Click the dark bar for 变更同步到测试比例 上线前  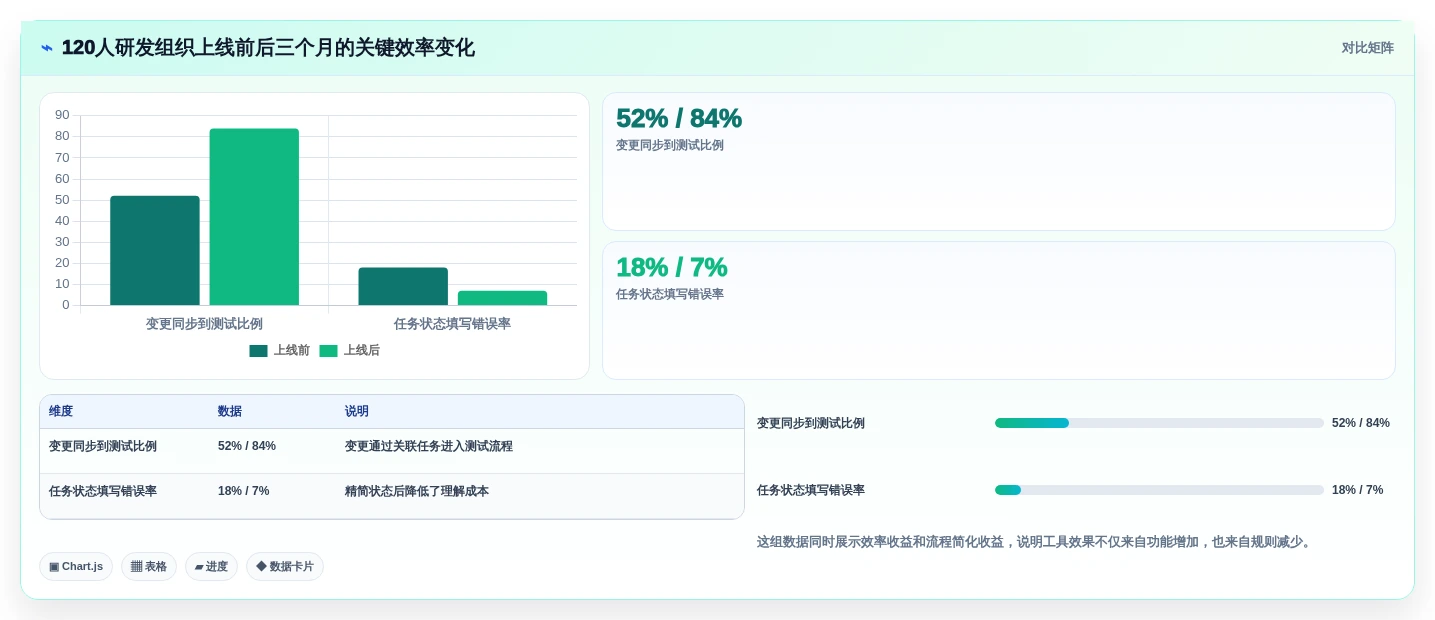(x=155, y=250)
